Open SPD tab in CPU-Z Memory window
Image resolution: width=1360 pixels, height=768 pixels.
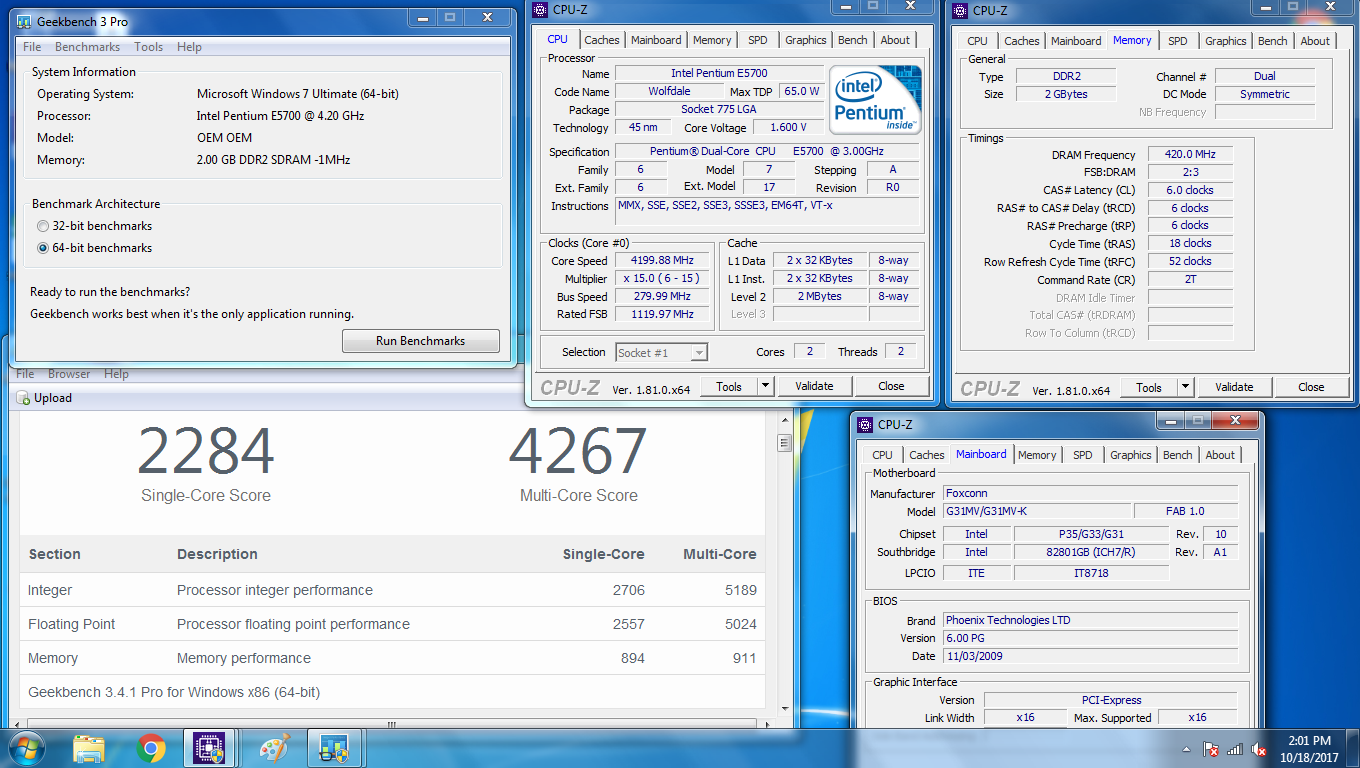tap(1178, 41)
